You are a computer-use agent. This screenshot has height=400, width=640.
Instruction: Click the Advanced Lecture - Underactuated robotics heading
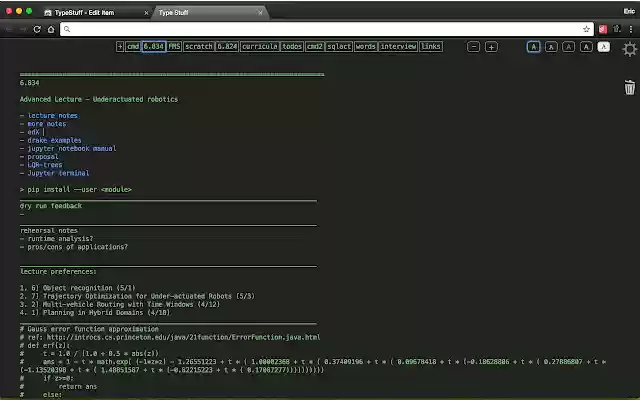click(x=99, y=99)
